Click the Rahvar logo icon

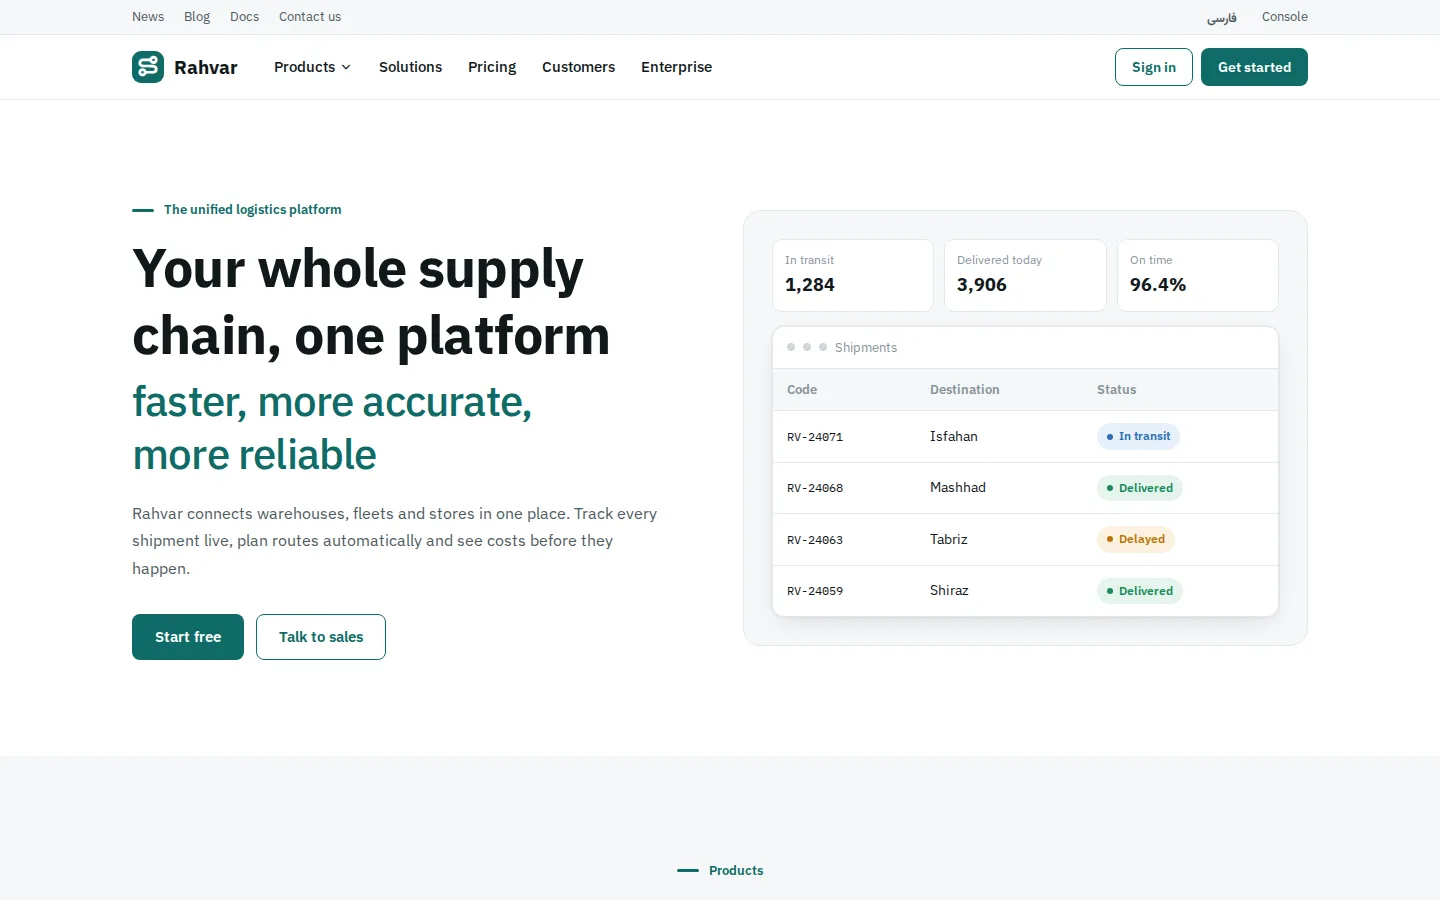(148, 67)
